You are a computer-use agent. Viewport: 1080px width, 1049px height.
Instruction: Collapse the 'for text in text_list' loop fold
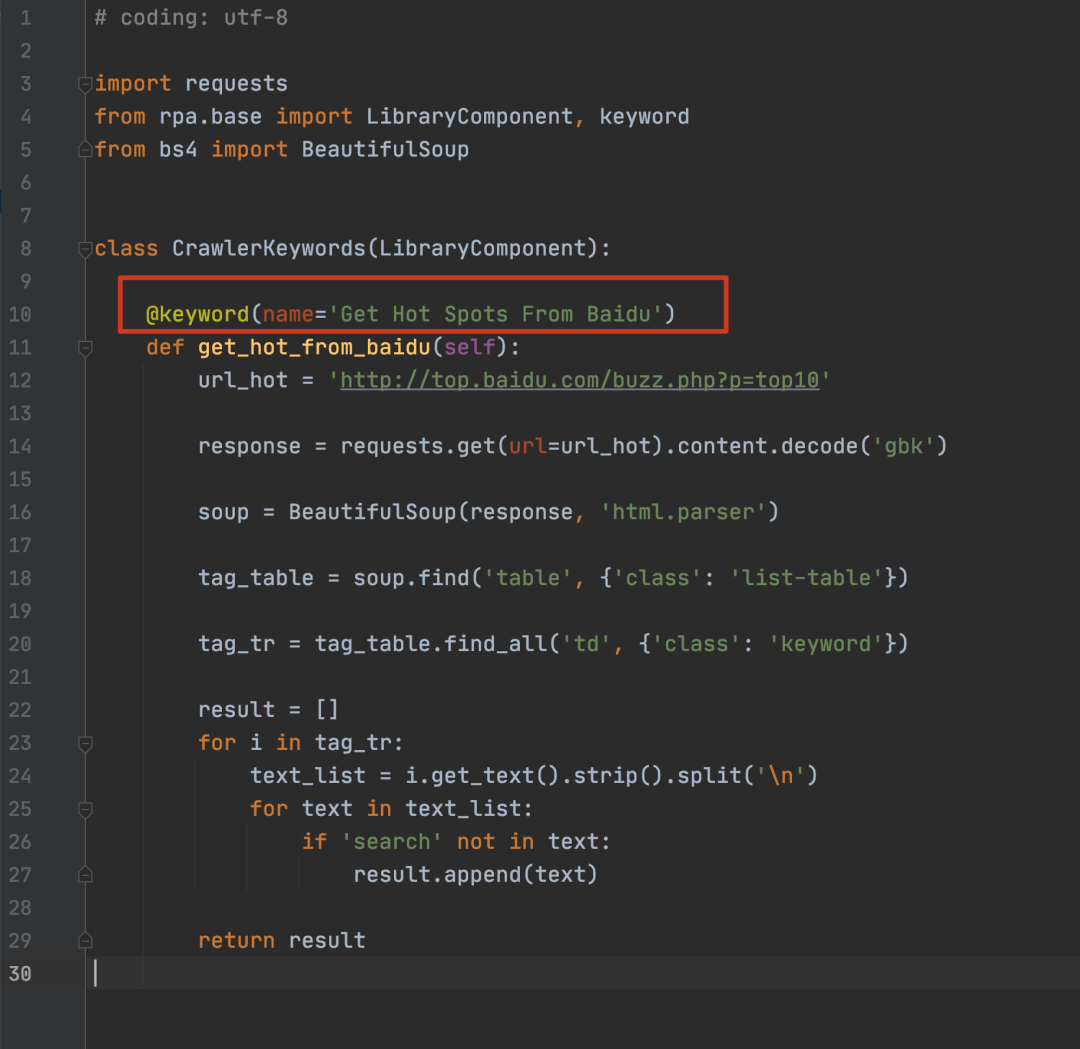(x=85, y=809)
